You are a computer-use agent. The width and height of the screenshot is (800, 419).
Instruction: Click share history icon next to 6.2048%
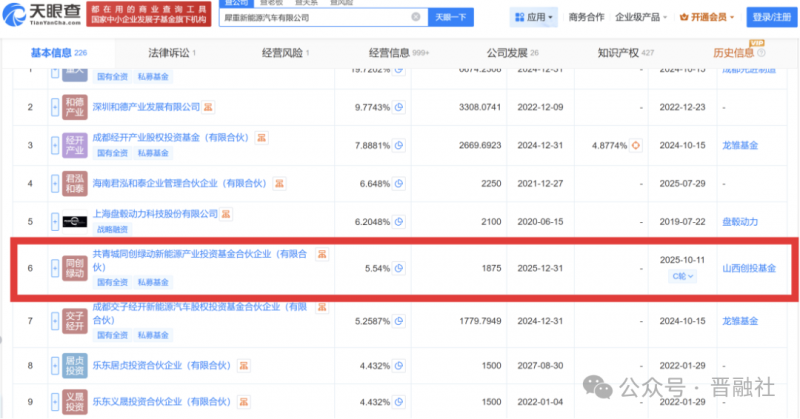399,221
